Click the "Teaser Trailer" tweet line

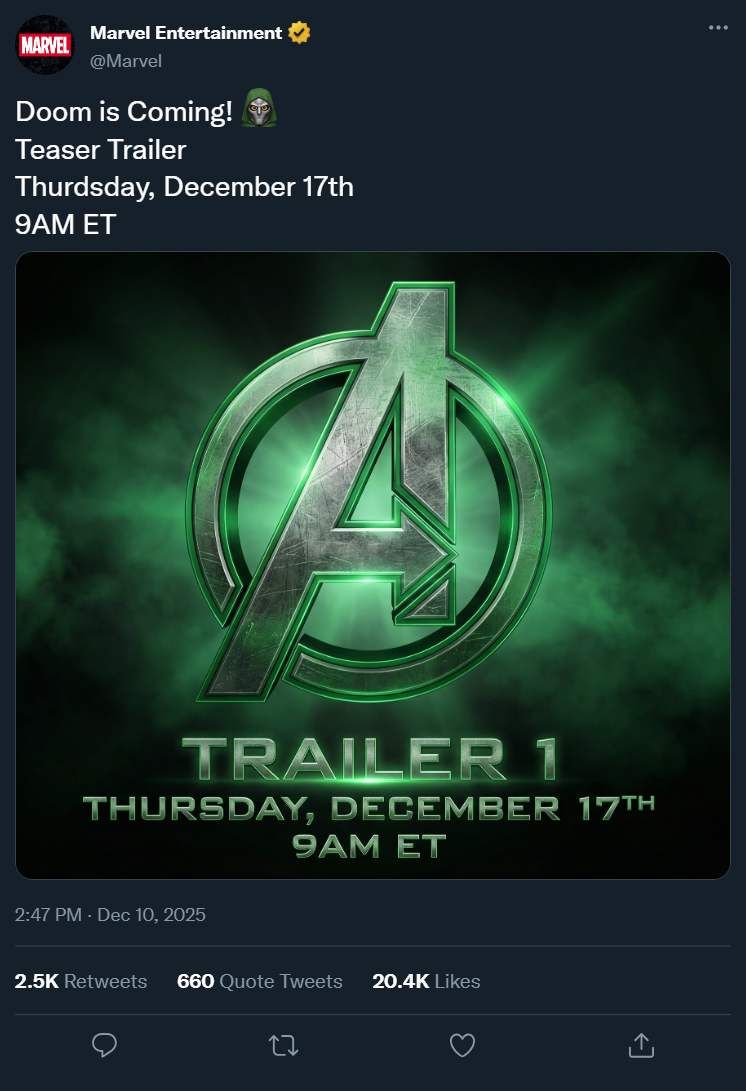pos(101,150)
